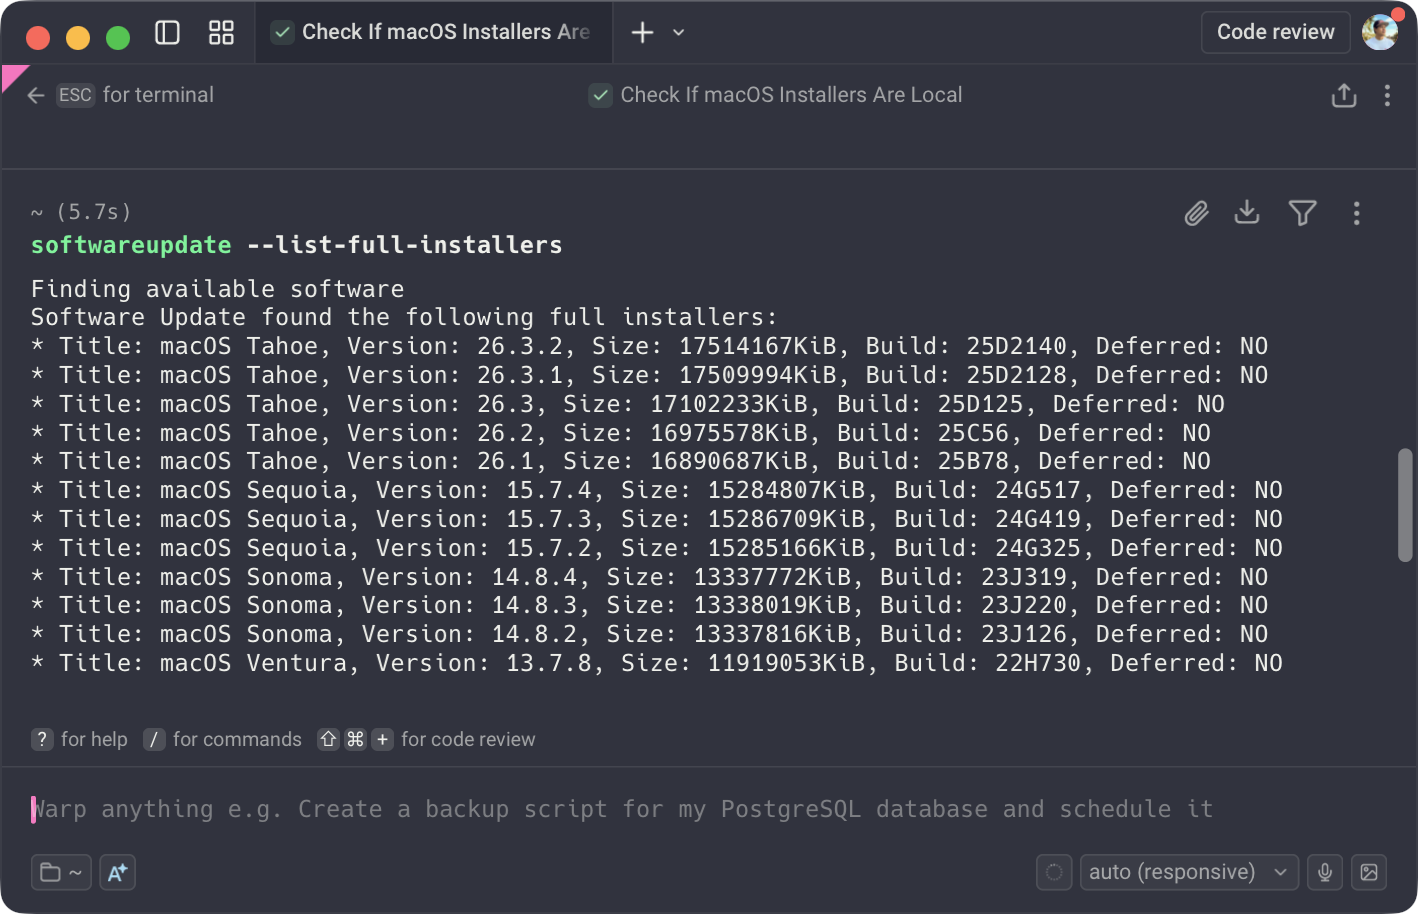Screen dimensions: 1418x914
Task: Click the paperclip attach icon on block
Action: (1196, 213)
